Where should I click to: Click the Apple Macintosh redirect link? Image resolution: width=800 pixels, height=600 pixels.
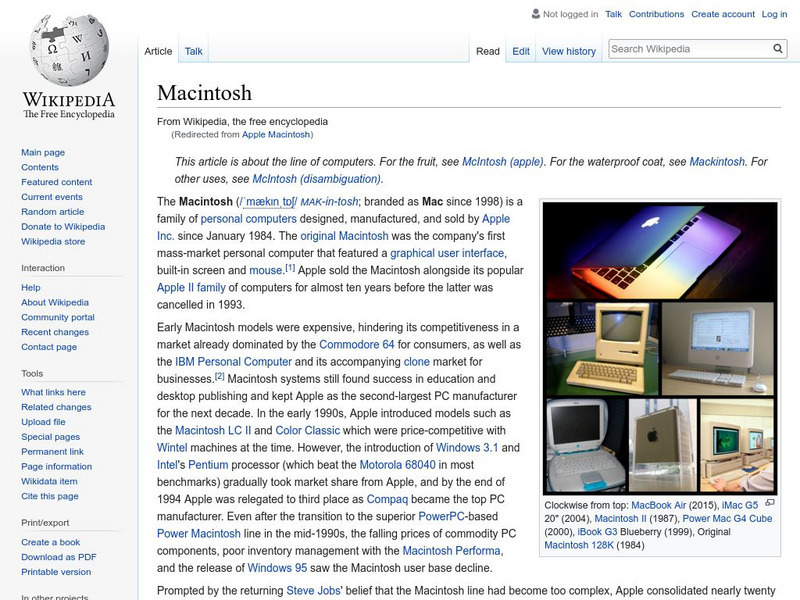(x=276, y=134)
